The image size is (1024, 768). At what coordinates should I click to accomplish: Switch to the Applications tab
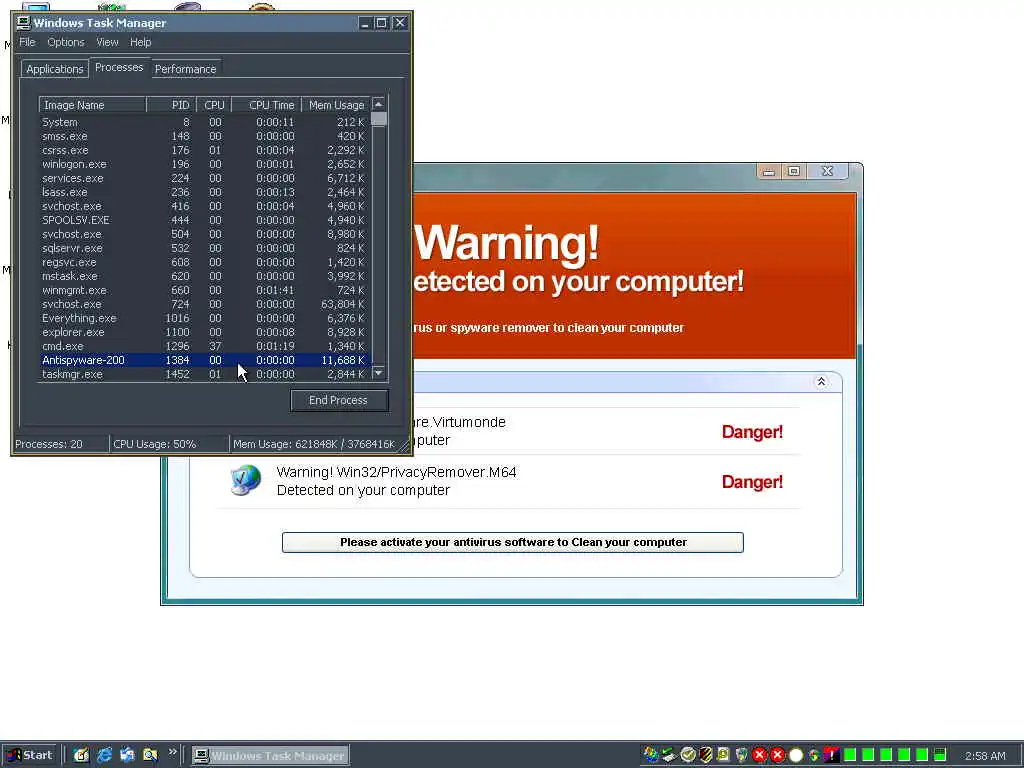pos(55,69)
